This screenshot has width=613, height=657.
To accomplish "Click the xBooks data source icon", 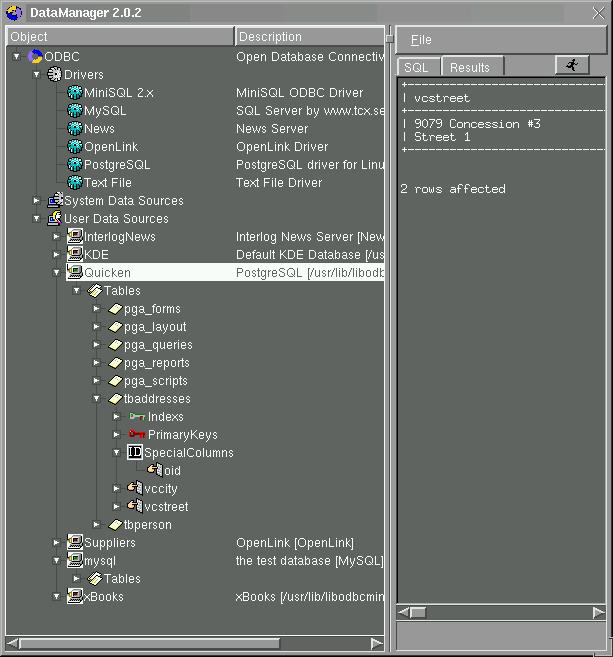I will click(x=75, y=596).
